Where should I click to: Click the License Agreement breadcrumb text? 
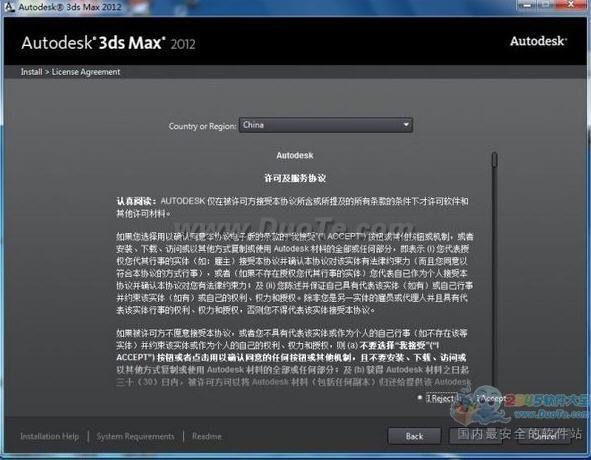pos(86,72)
